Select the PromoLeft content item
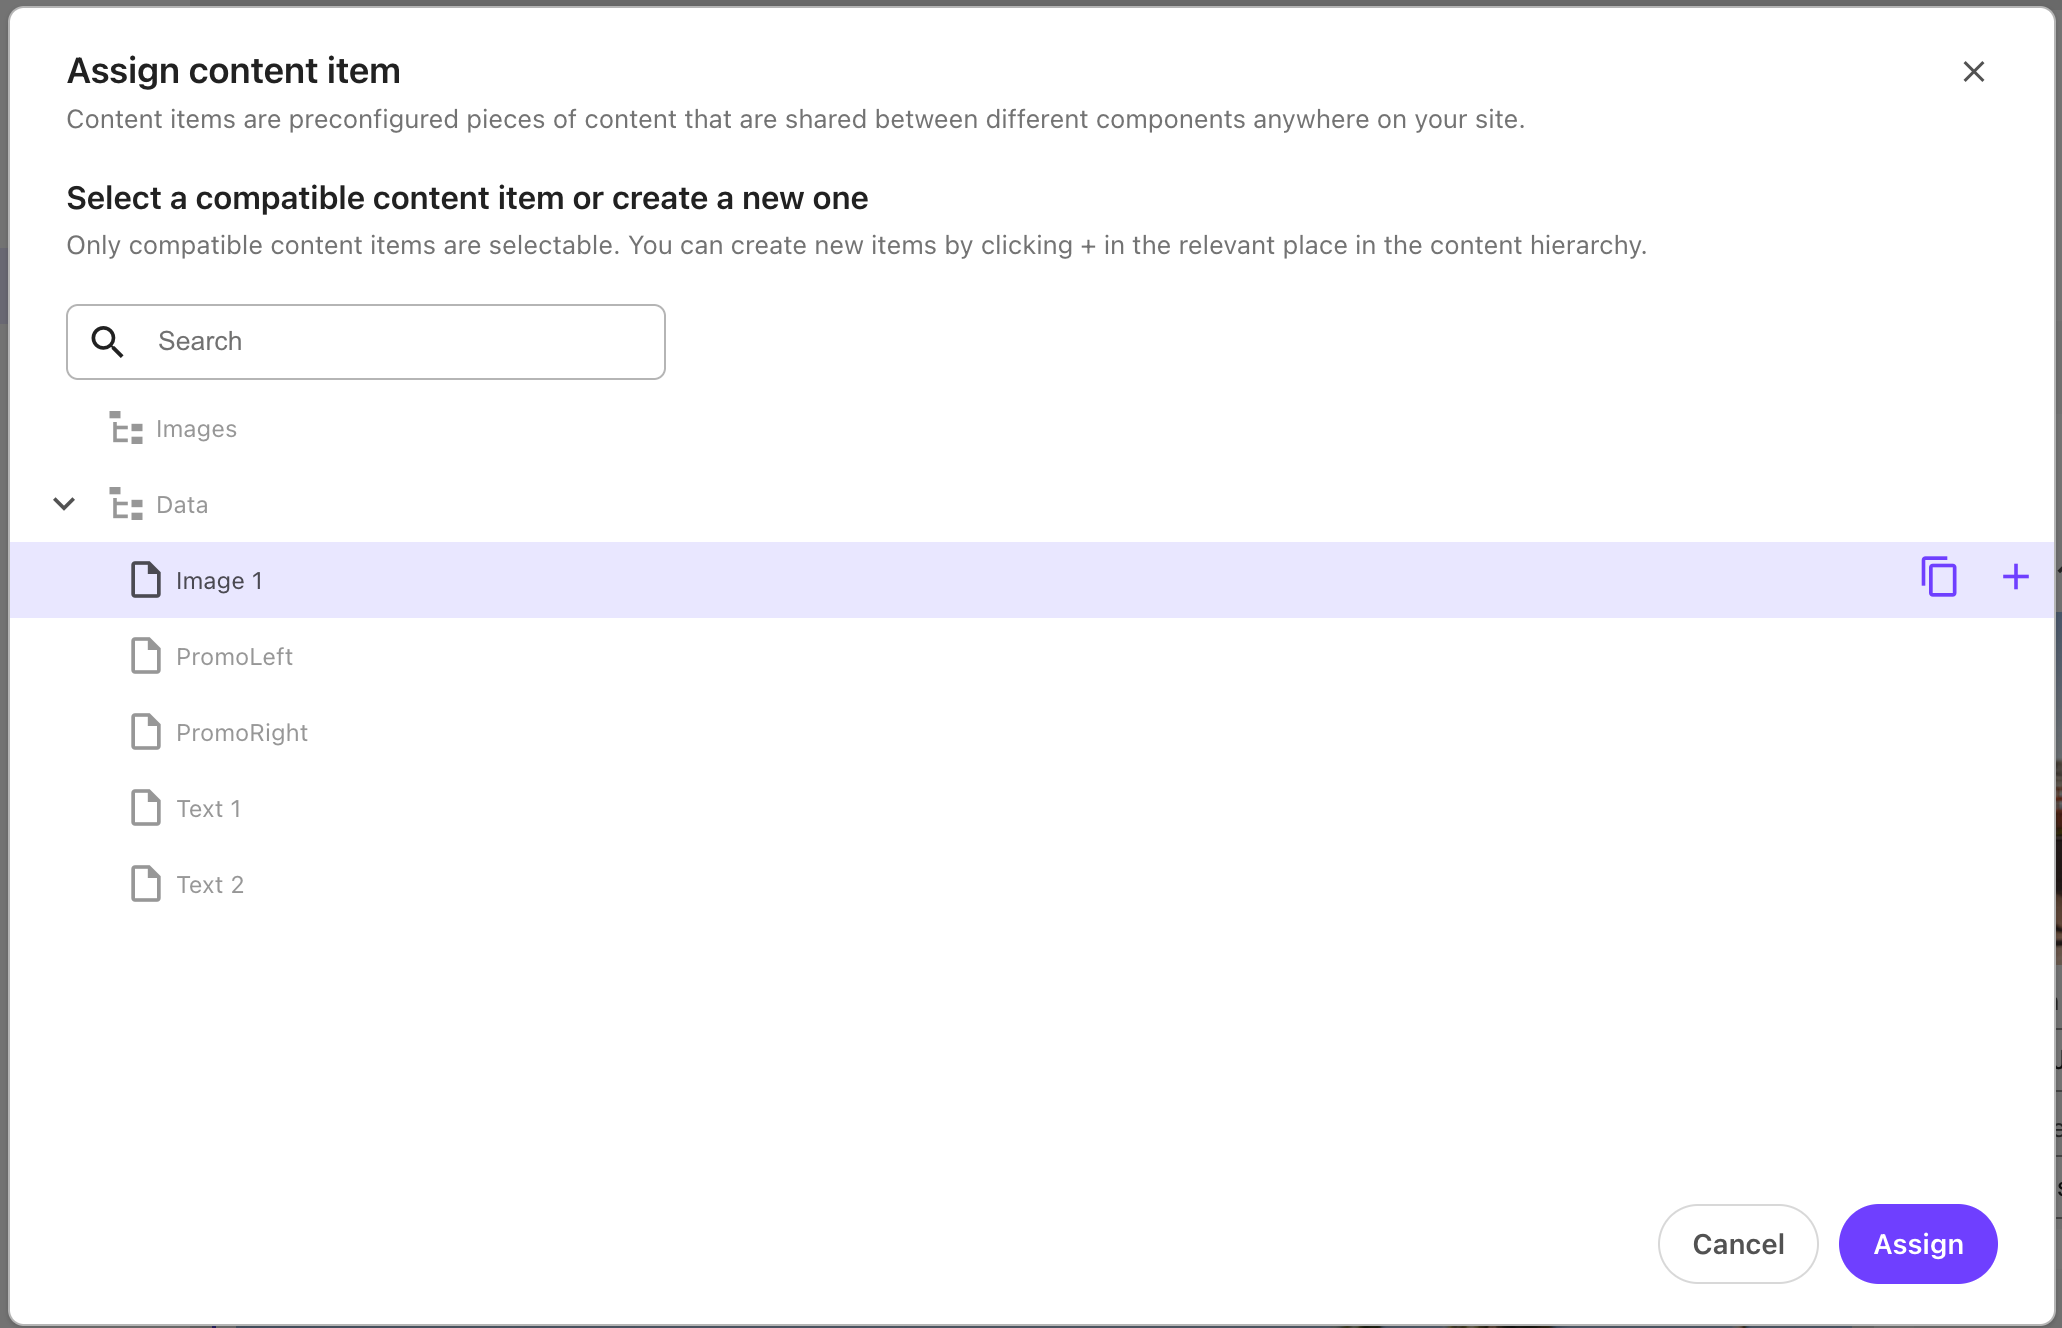This screenshot has width=2062, height=1328. click(x=235, y=656)
